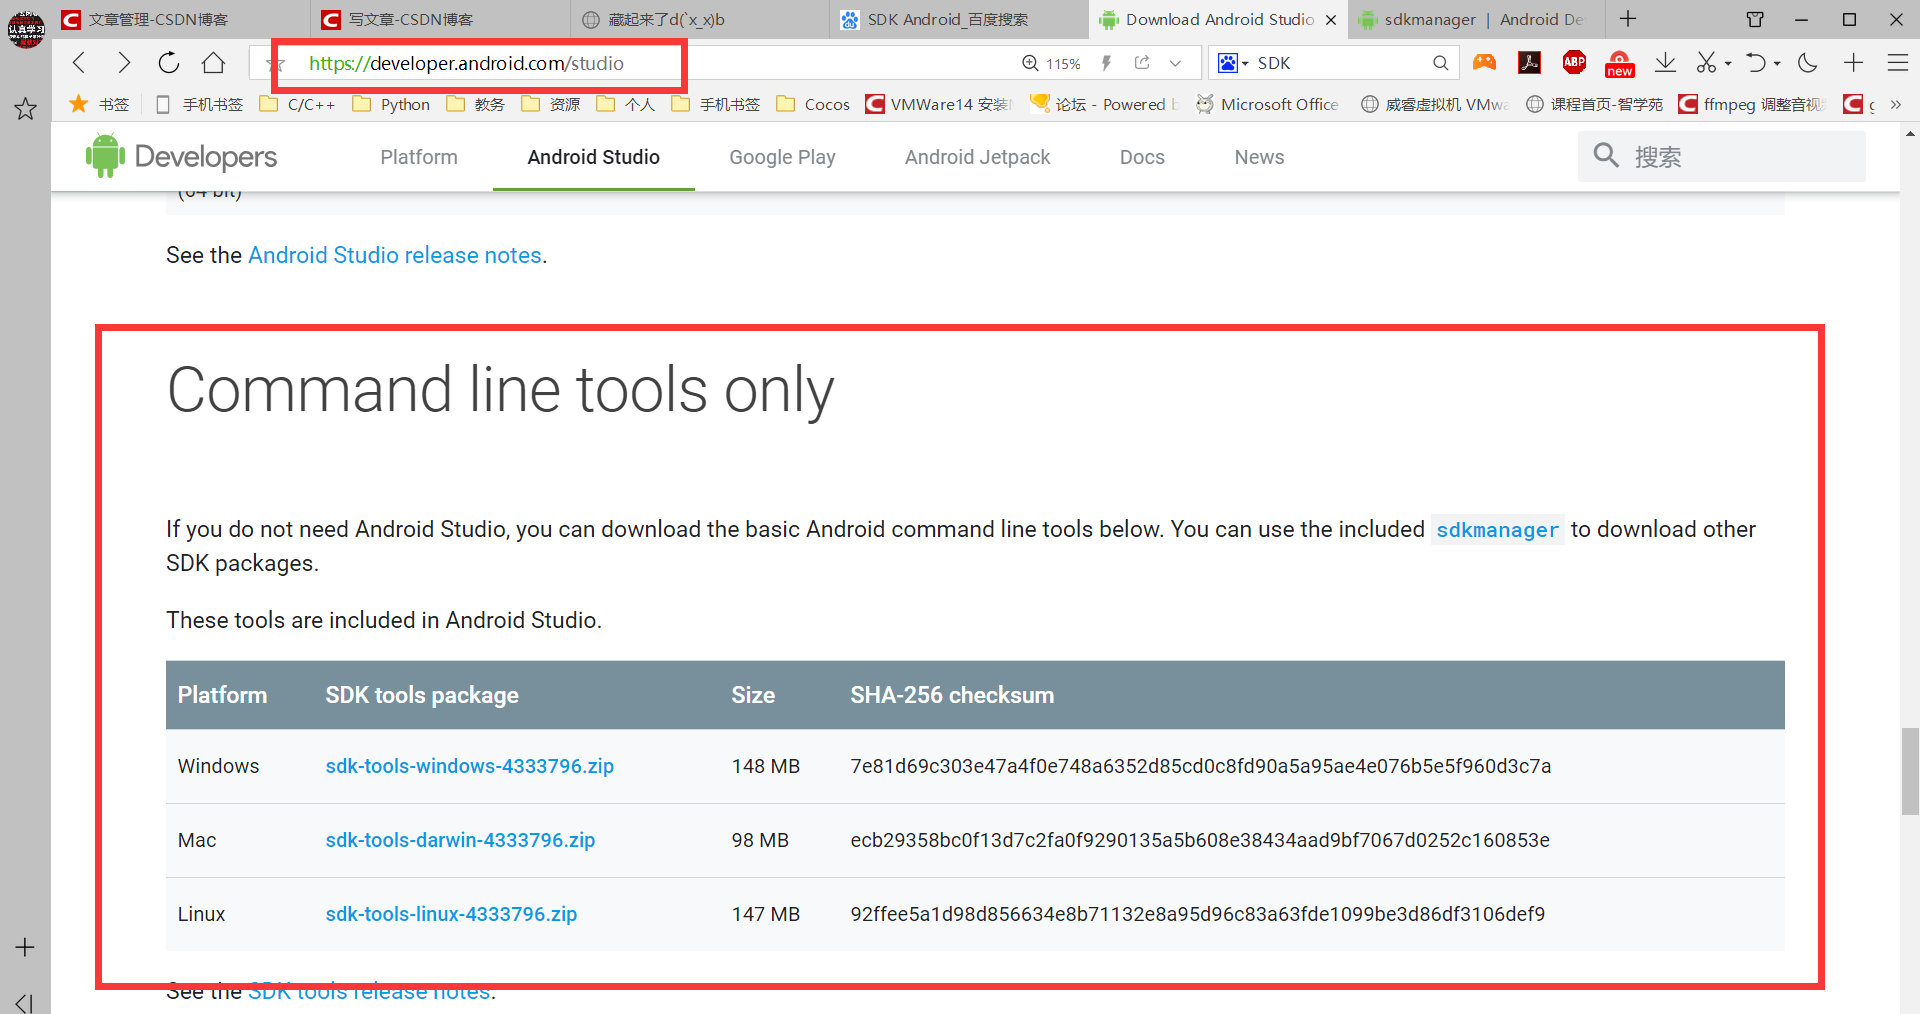
Task: Switch to sdkmanager Android Developers tab
Action: (1476, 19)
